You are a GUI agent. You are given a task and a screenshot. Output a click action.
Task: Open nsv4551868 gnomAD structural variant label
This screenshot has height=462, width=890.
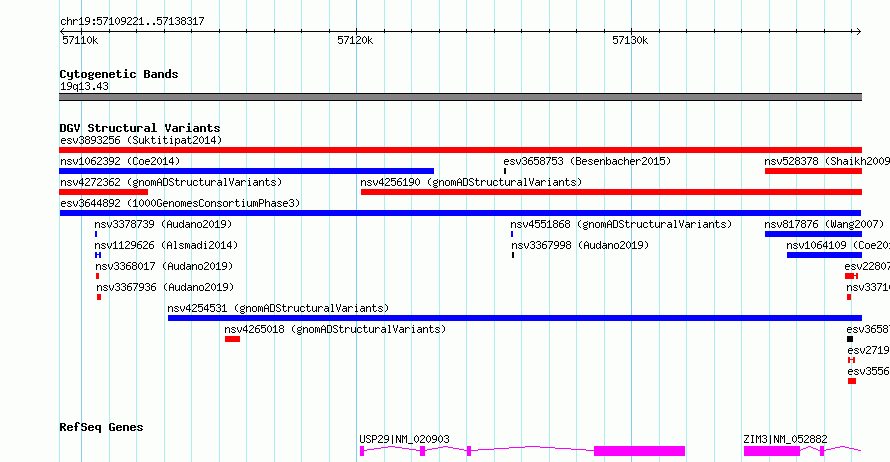pyautogui.click(x=621, y=224)
